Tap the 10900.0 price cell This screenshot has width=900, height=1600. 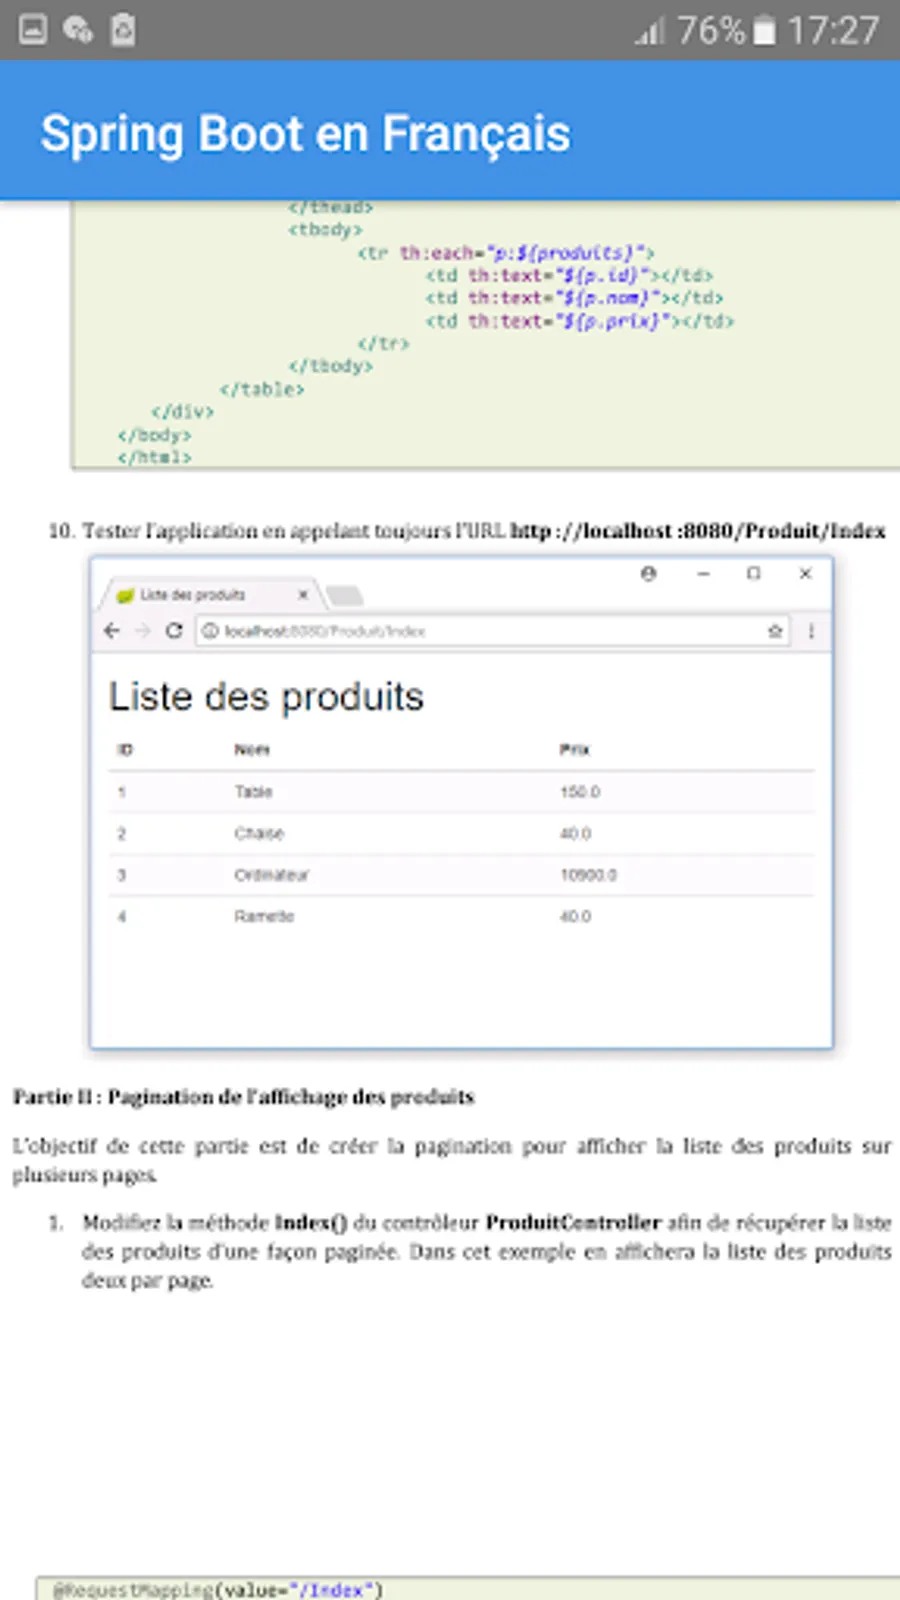(588, 875)
